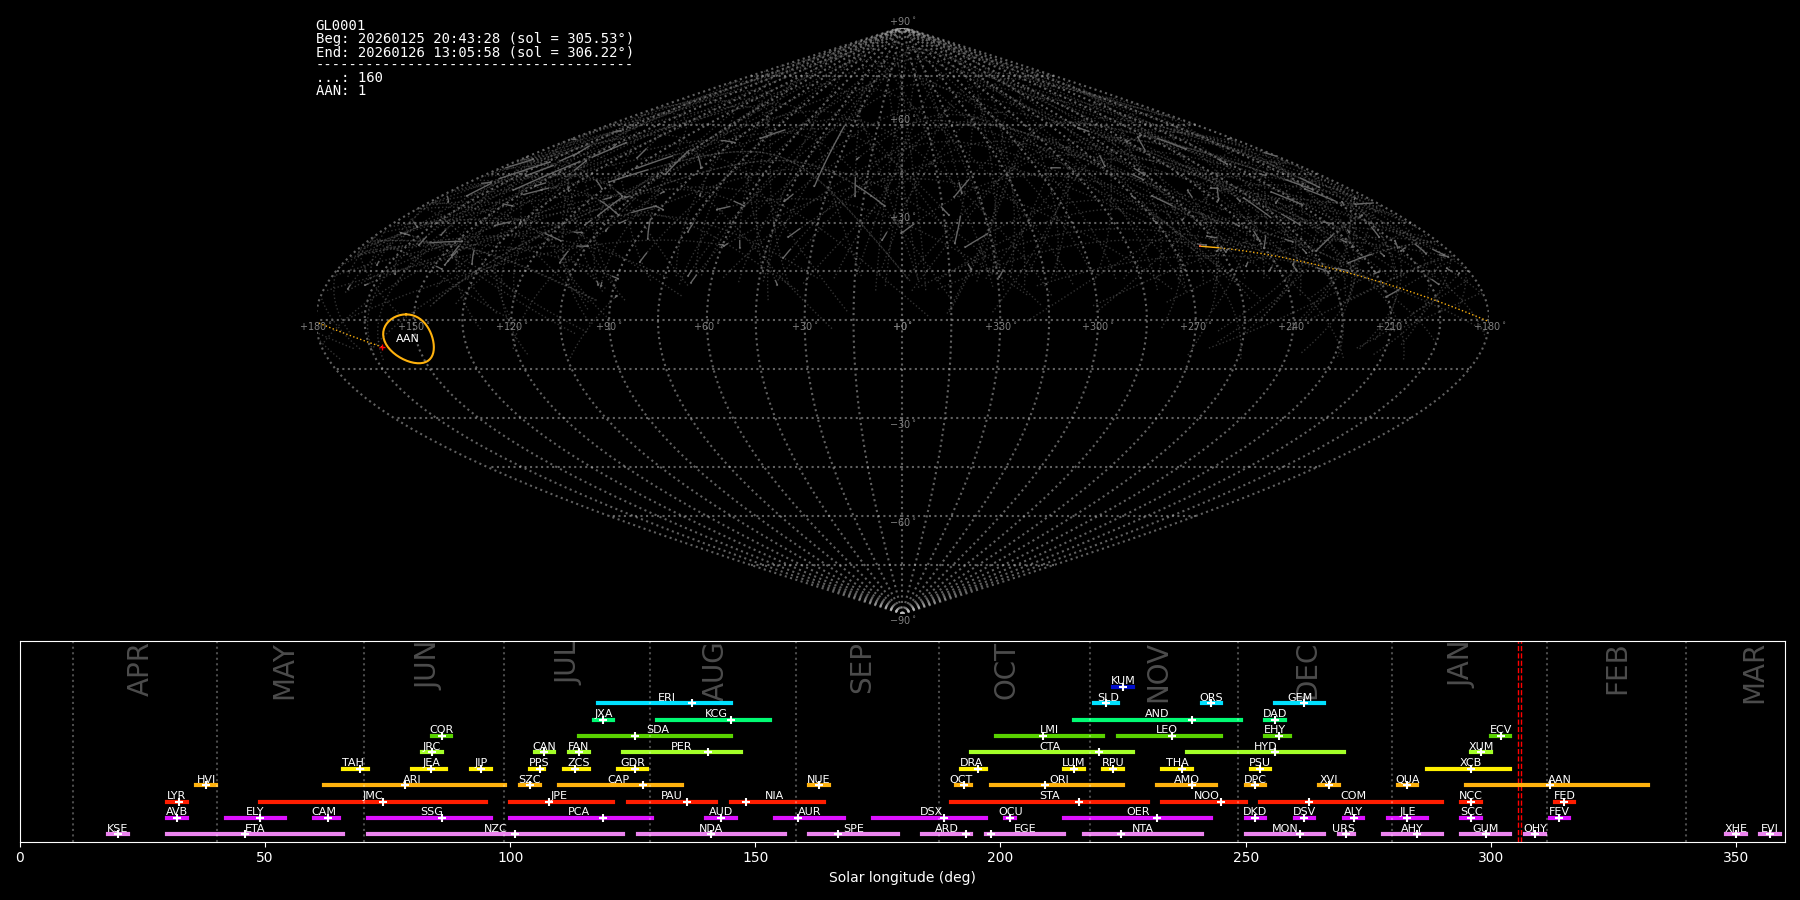Select the NZC shower label
1800x900 pixels.
495,829
